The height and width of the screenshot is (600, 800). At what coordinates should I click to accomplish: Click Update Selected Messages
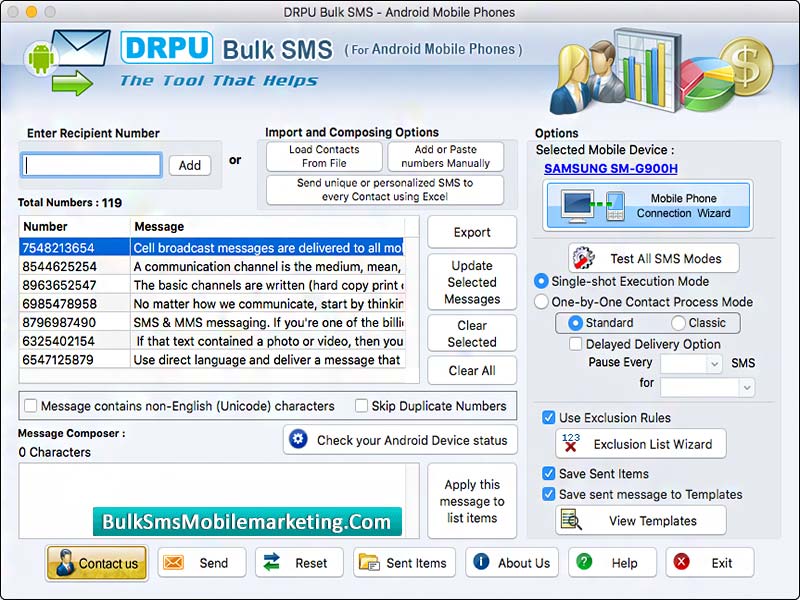(472, 282)
